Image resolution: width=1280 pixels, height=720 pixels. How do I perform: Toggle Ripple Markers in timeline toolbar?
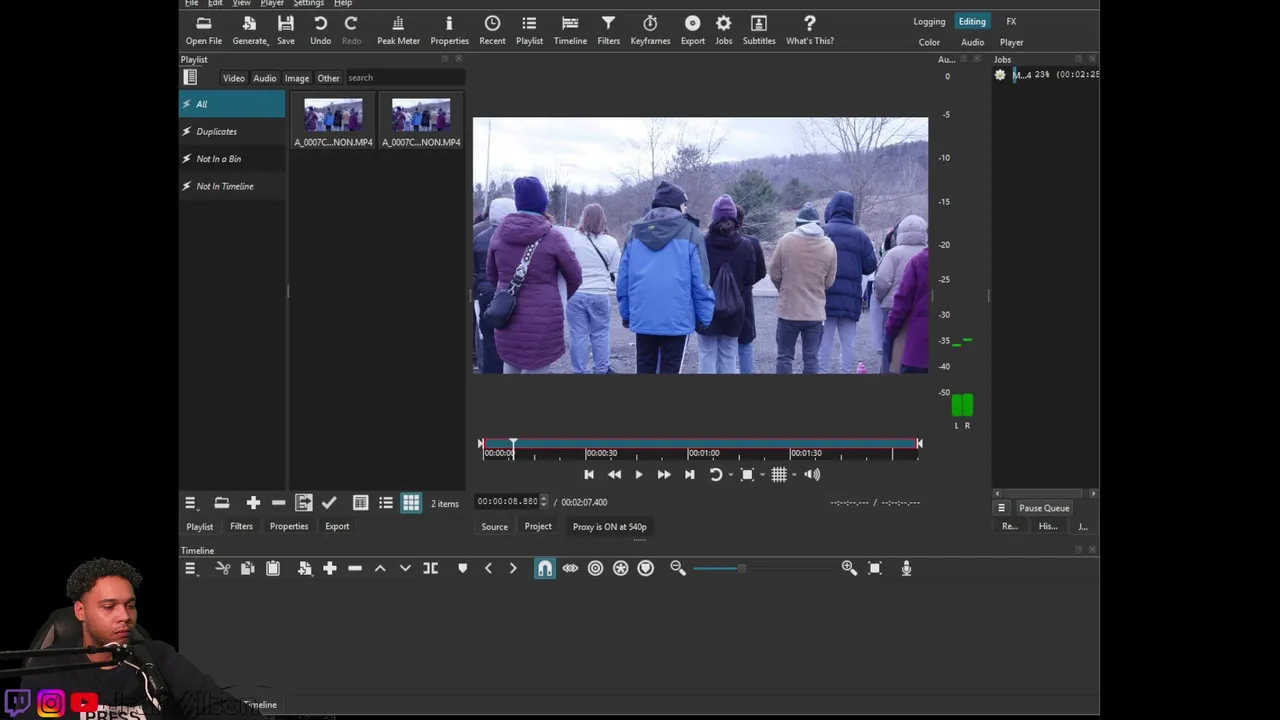pyautogui.click(x=646, y=568)
